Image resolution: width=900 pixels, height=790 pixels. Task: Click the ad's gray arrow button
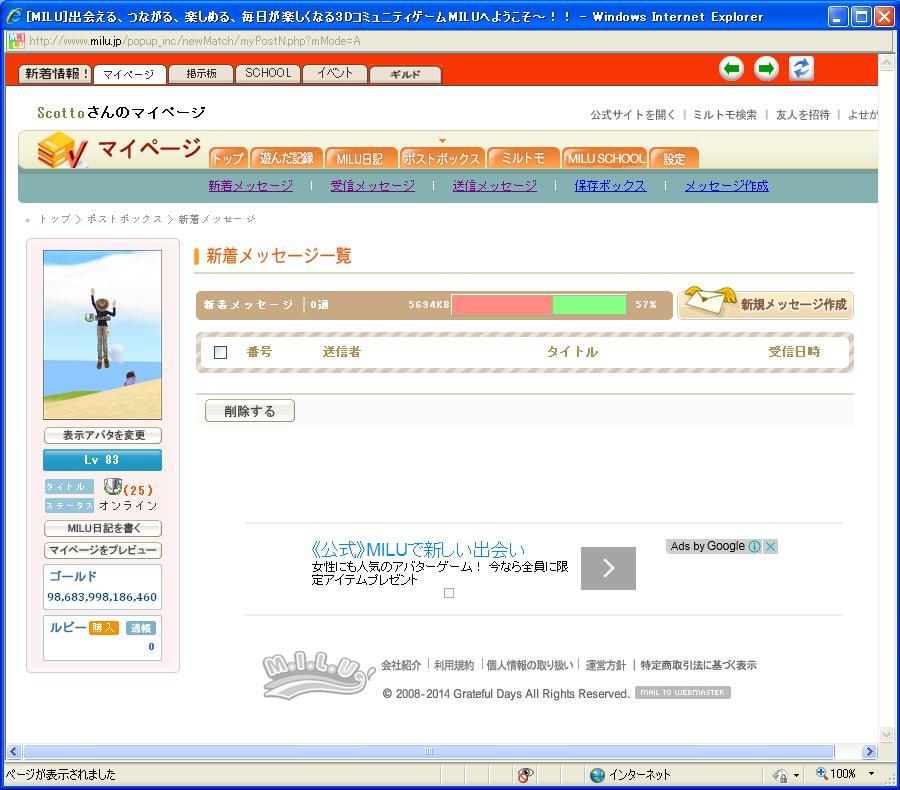point(608,568)
